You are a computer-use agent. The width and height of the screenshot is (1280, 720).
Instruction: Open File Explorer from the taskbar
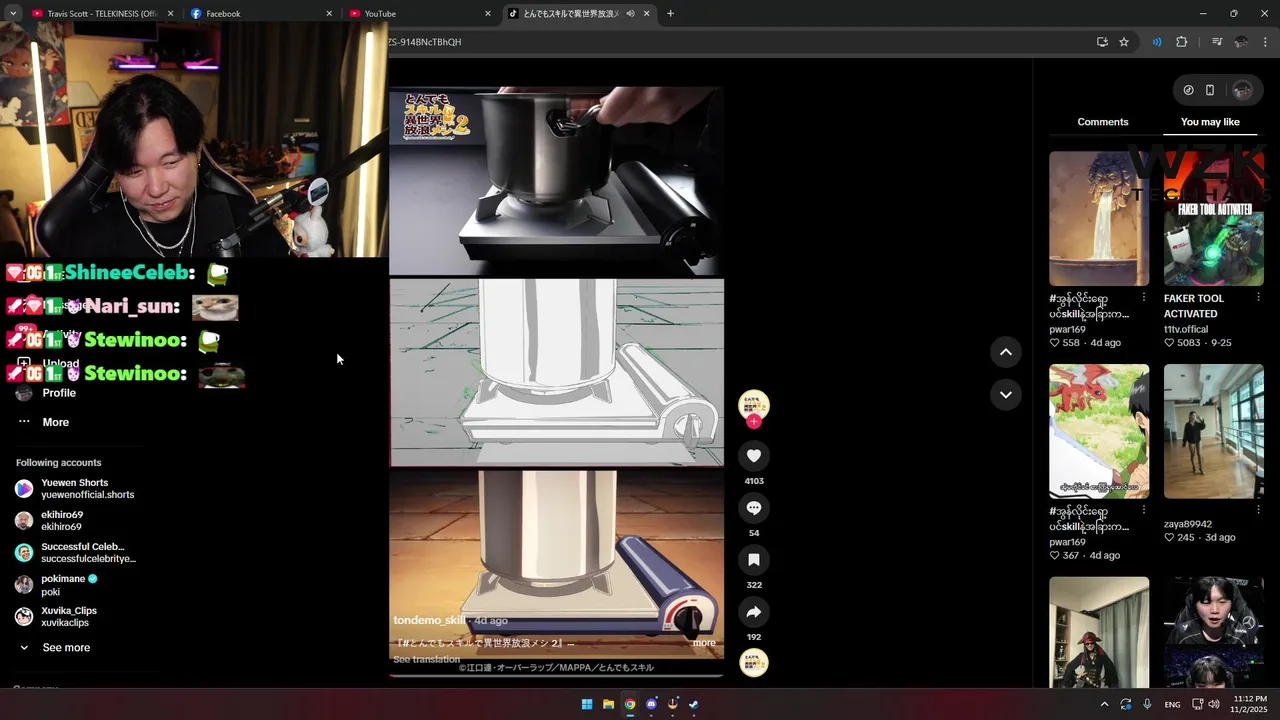click(x=608, y=704)
